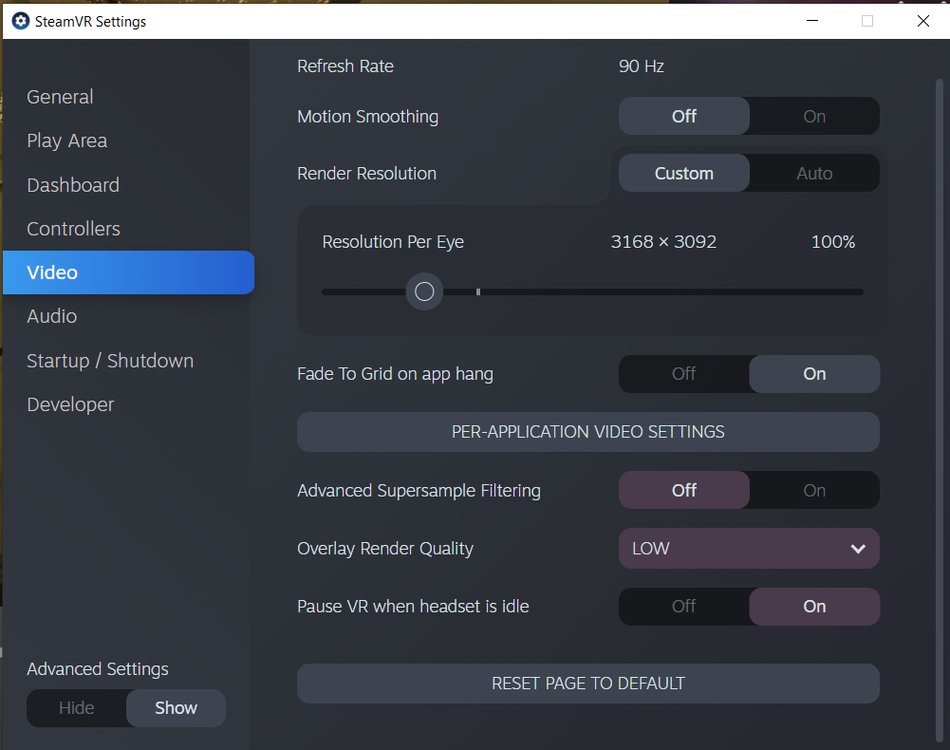Reset the Video page to default
Image resolution: width=950 pixels, height=750 pixels.
tap(588, 683)
